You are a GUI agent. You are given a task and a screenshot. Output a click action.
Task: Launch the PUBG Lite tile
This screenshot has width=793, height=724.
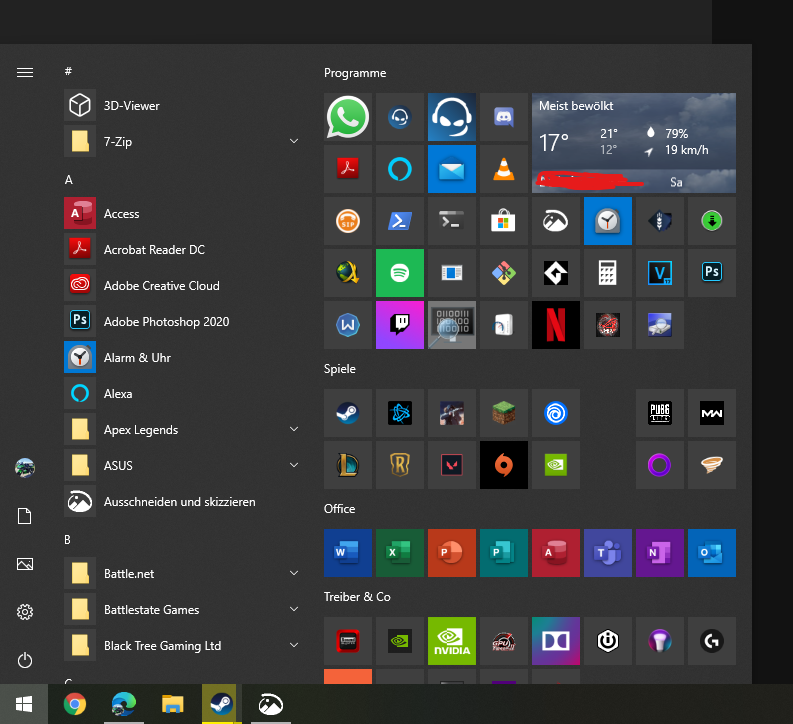click(x=659, y=413)
